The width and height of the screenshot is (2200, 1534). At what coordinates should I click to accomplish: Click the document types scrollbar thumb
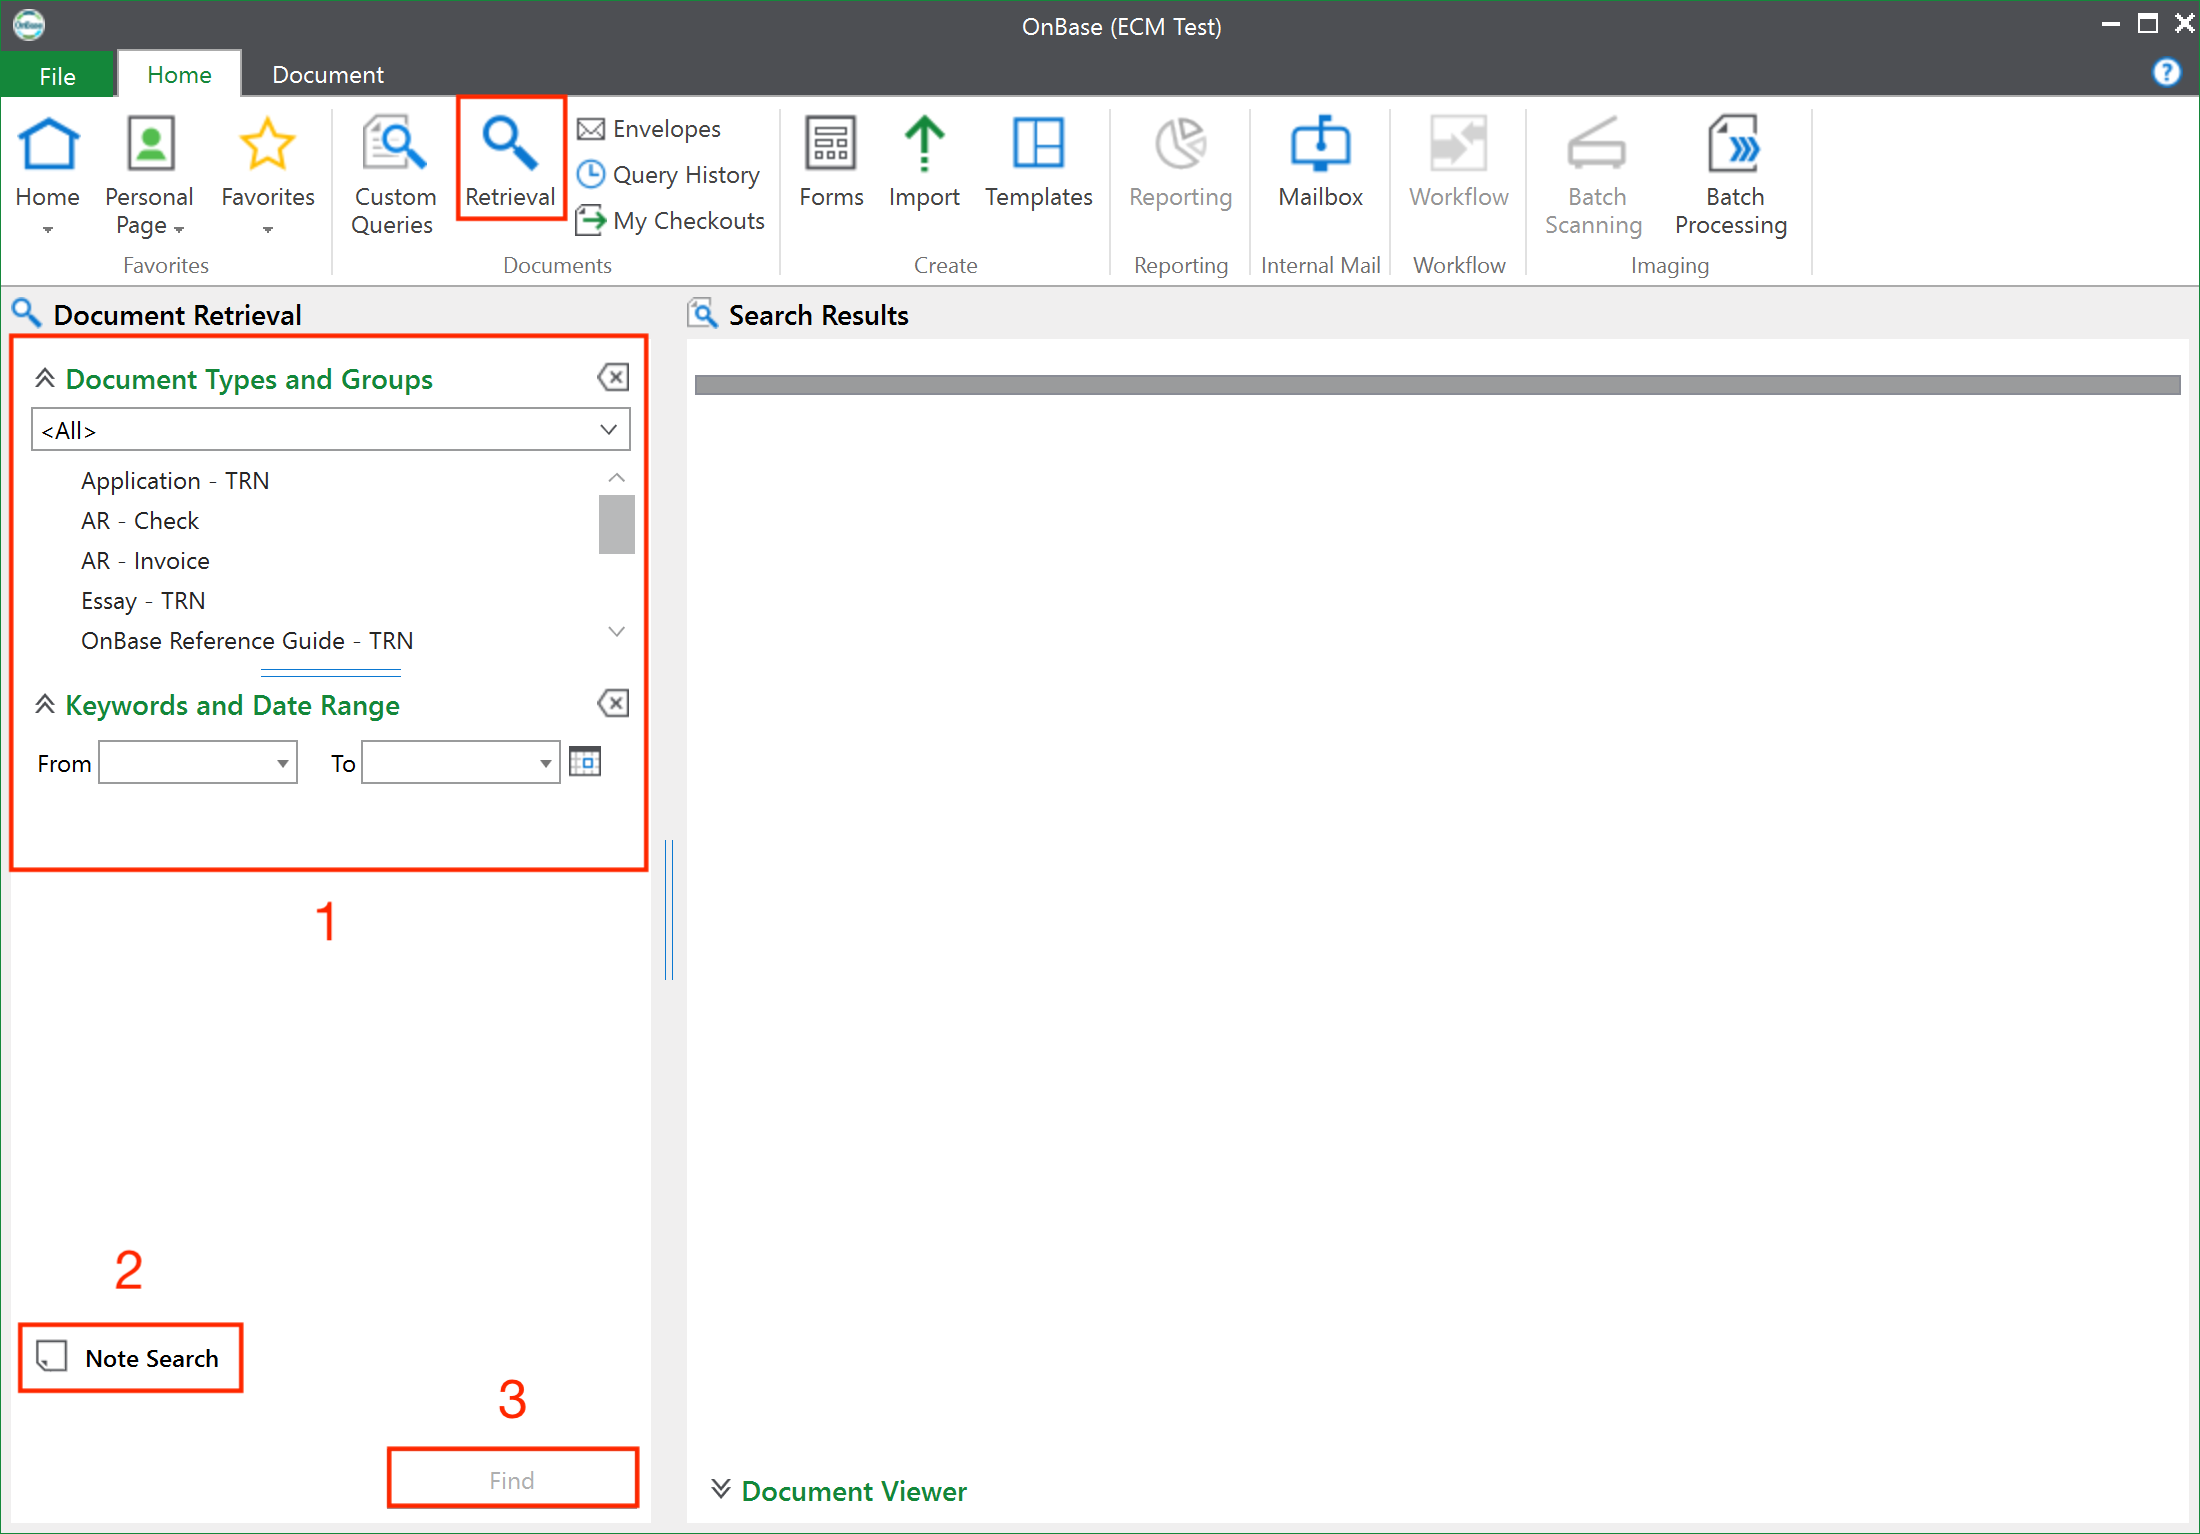(616, 524)
